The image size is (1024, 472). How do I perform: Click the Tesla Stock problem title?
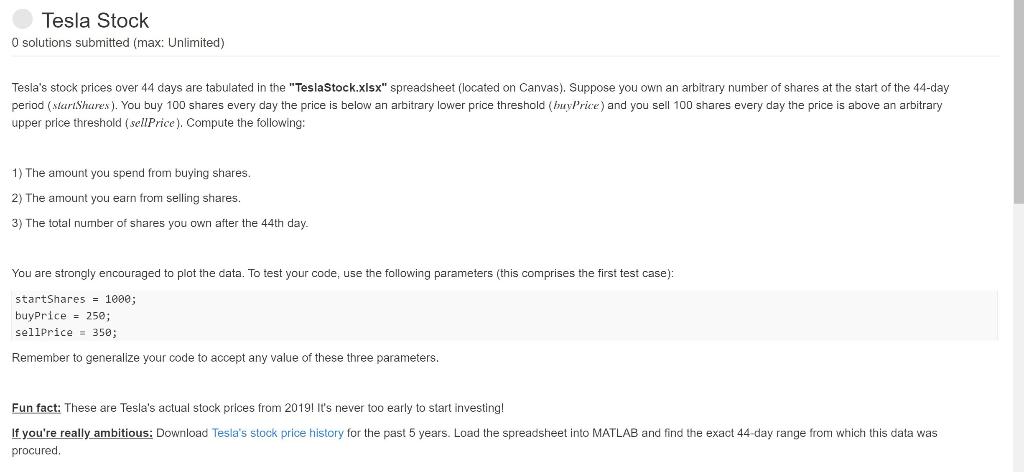95,20
